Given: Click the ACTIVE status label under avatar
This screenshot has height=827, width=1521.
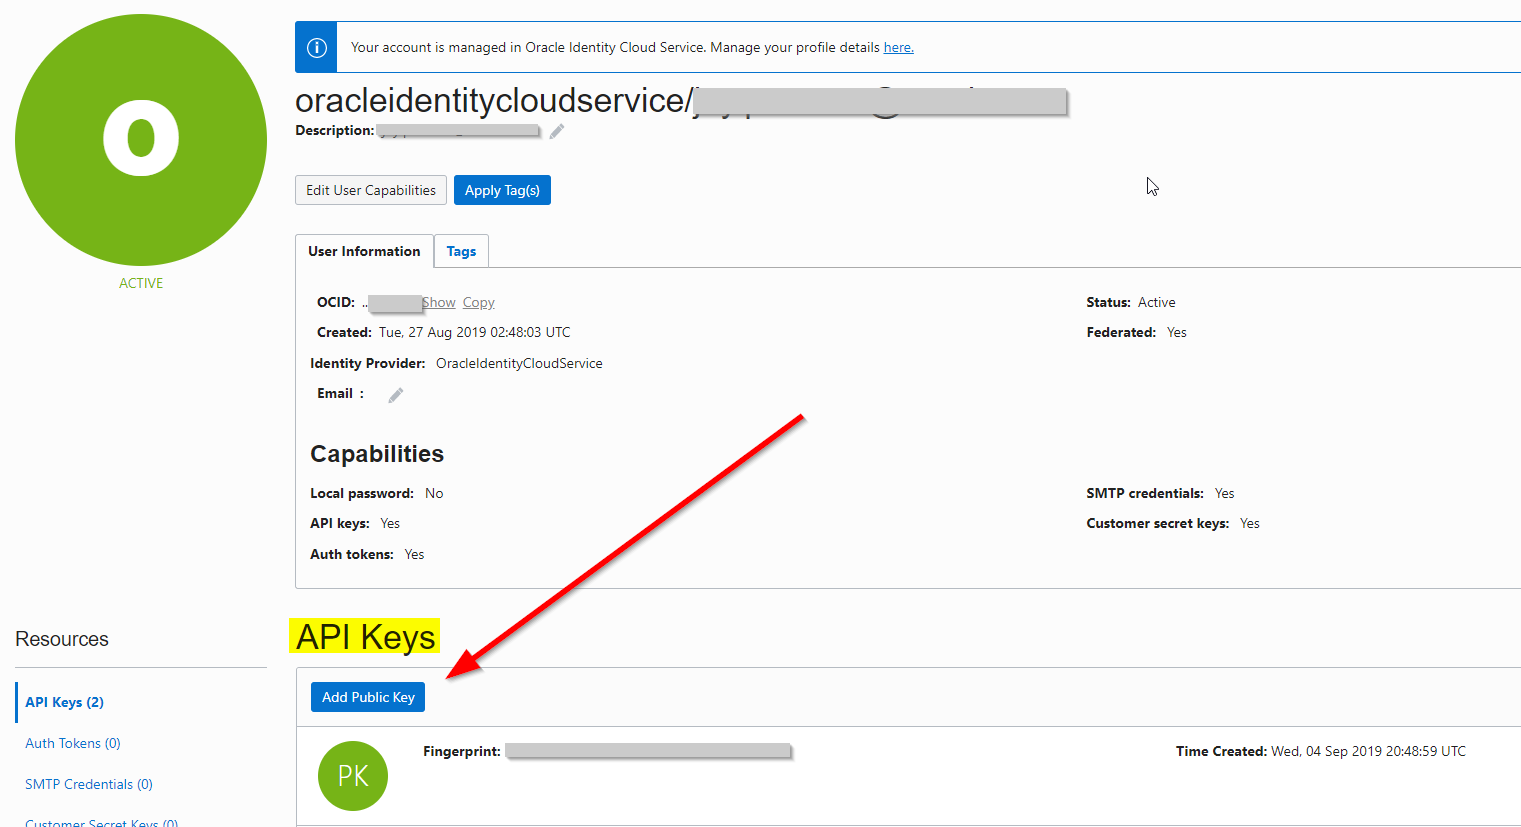Looking at the screenshot, I should [141, 283].
